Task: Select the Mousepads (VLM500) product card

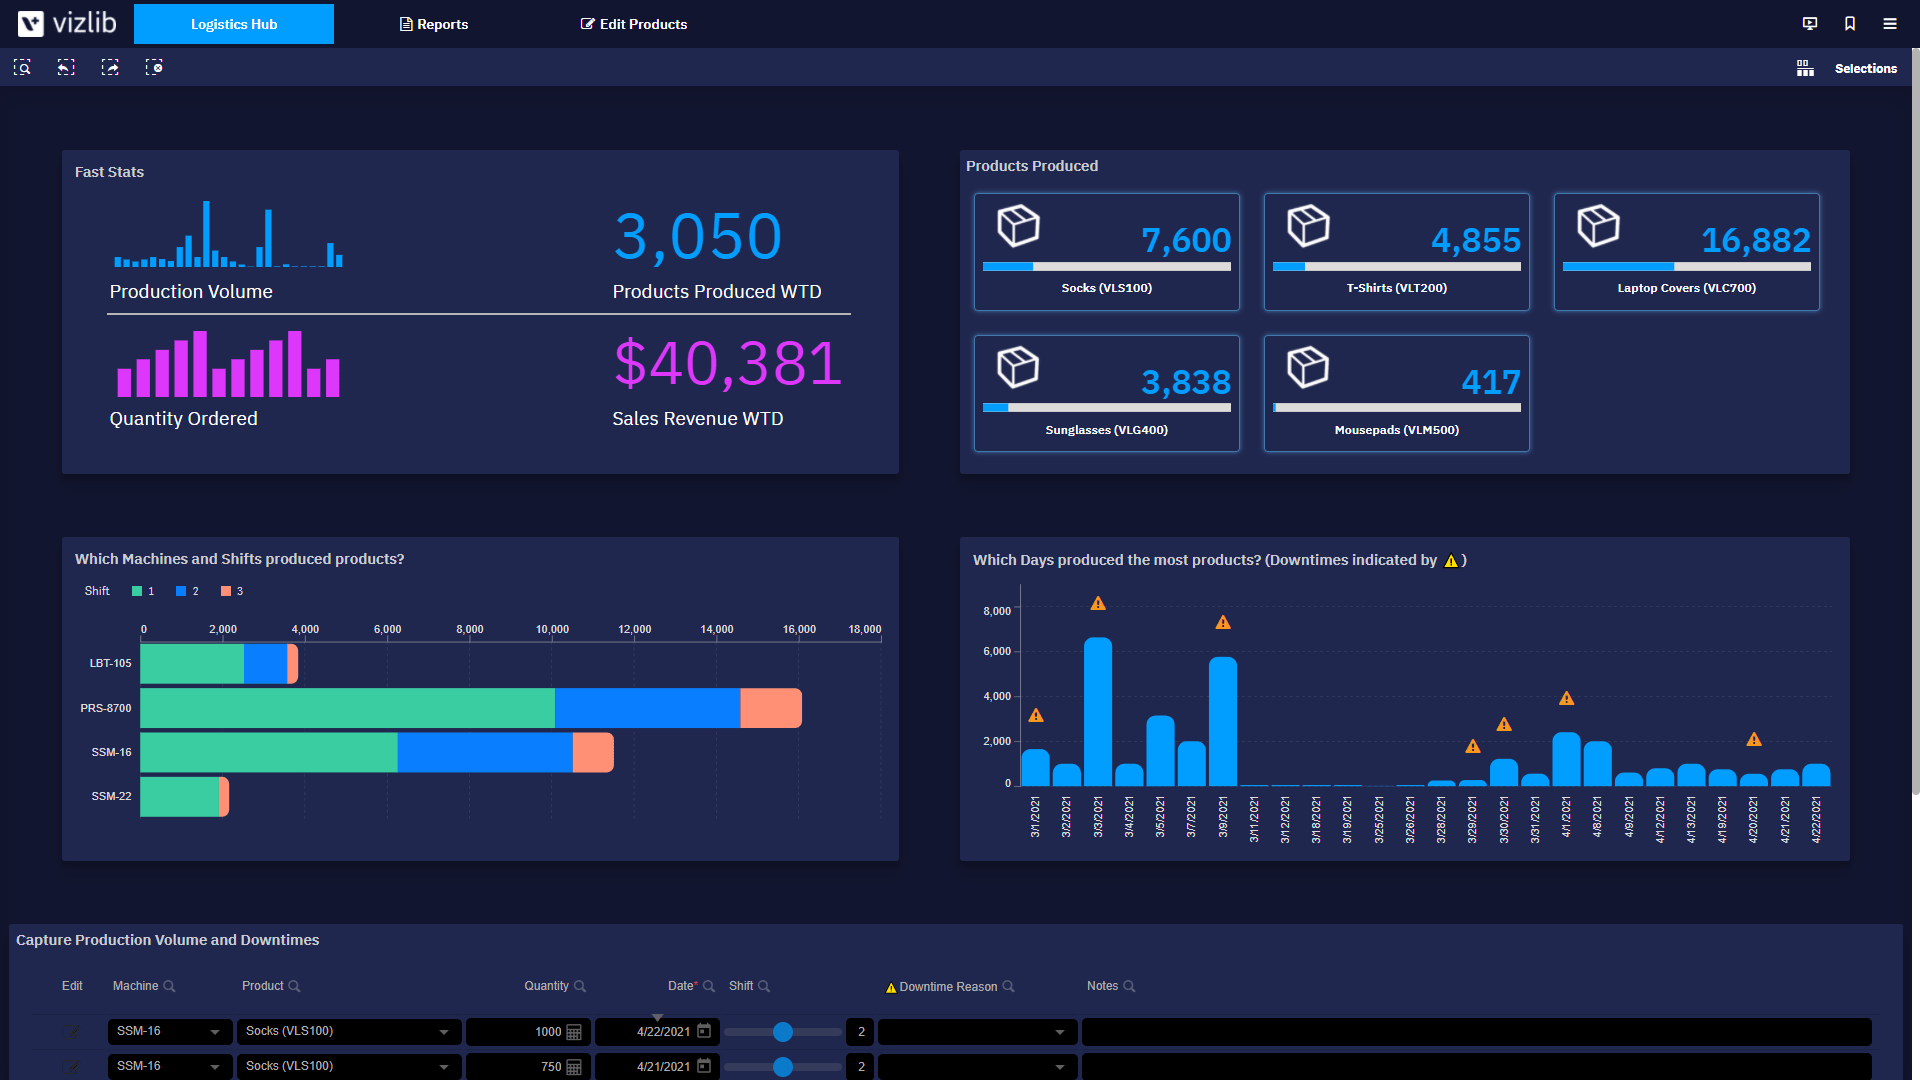Action: click(1397, 394)
